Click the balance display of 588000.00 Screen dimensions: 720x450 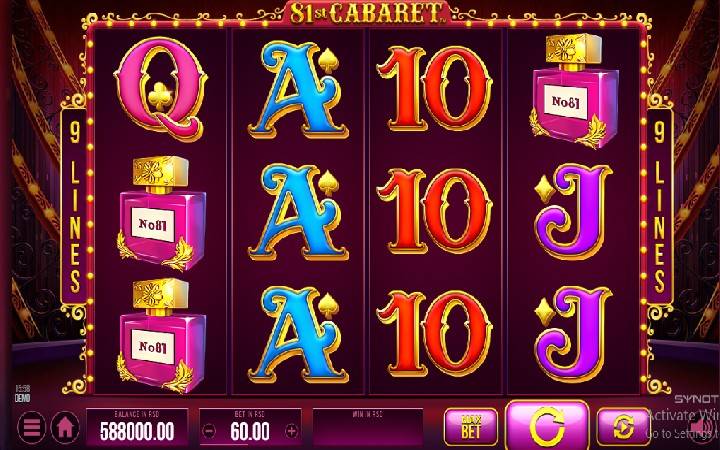tap(137, 428)
